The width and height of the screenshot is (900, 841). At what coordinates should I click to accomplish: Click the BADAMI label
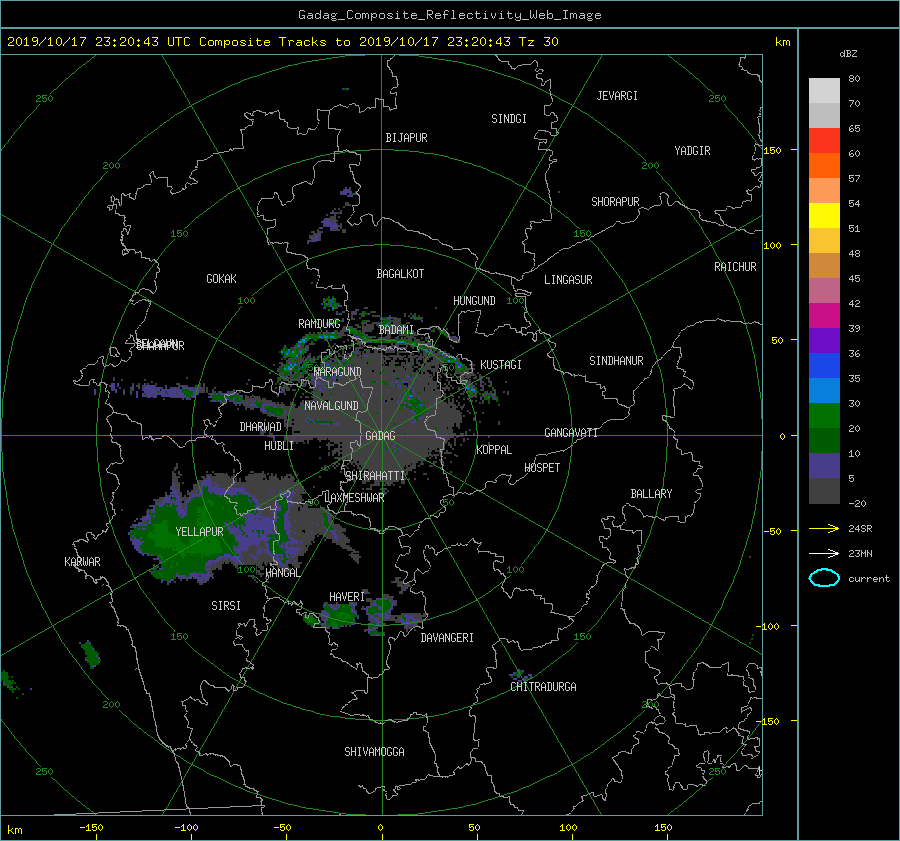396,330
